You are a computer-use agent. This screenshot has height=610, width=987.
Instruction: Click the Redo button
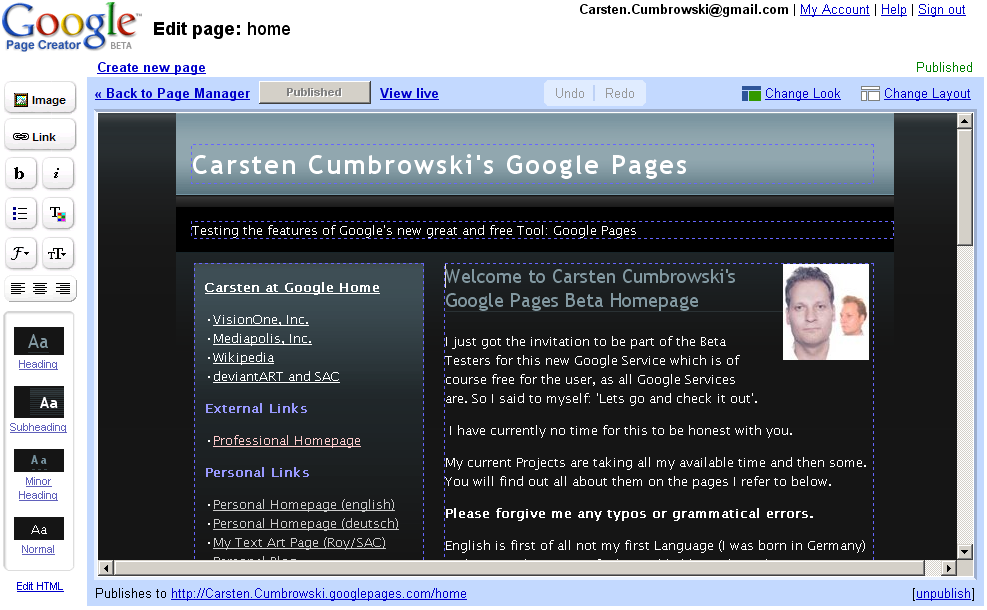click(619, 93)
